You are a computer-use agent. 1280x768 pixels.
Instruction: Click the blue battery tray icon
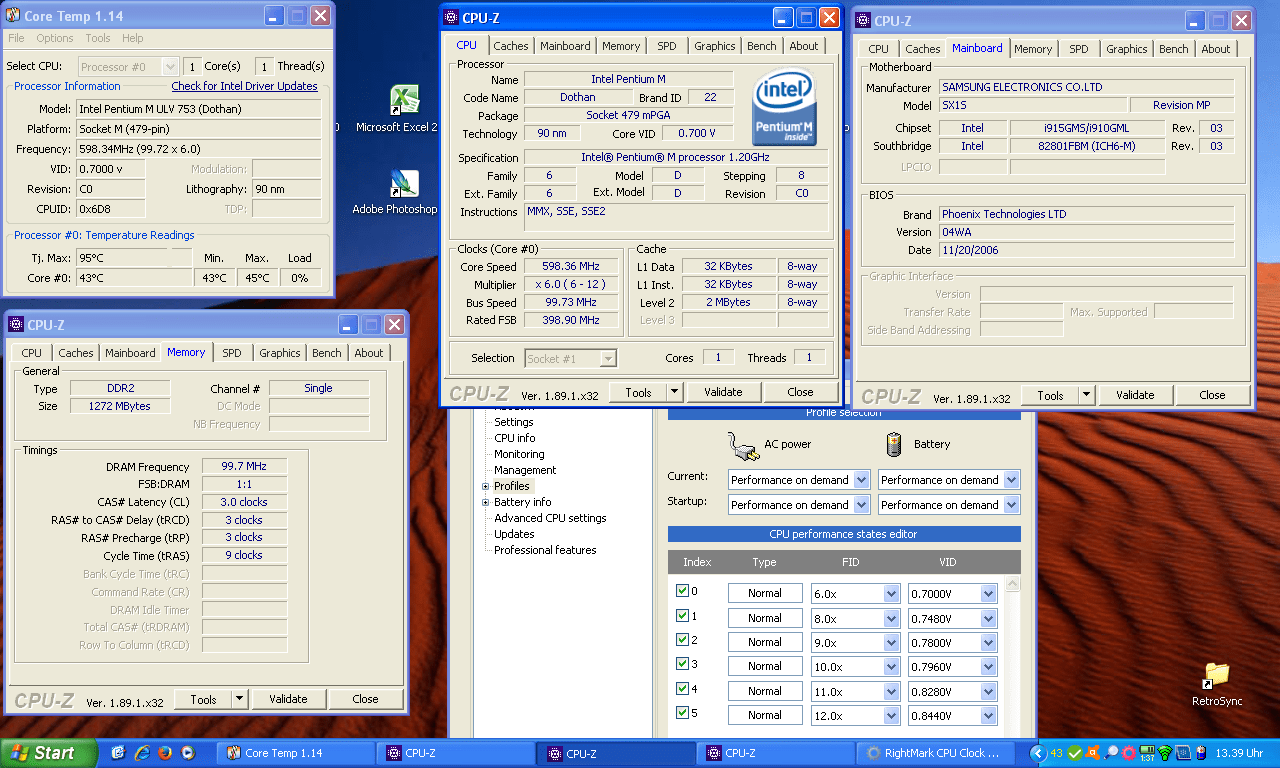pos(1201,753)
